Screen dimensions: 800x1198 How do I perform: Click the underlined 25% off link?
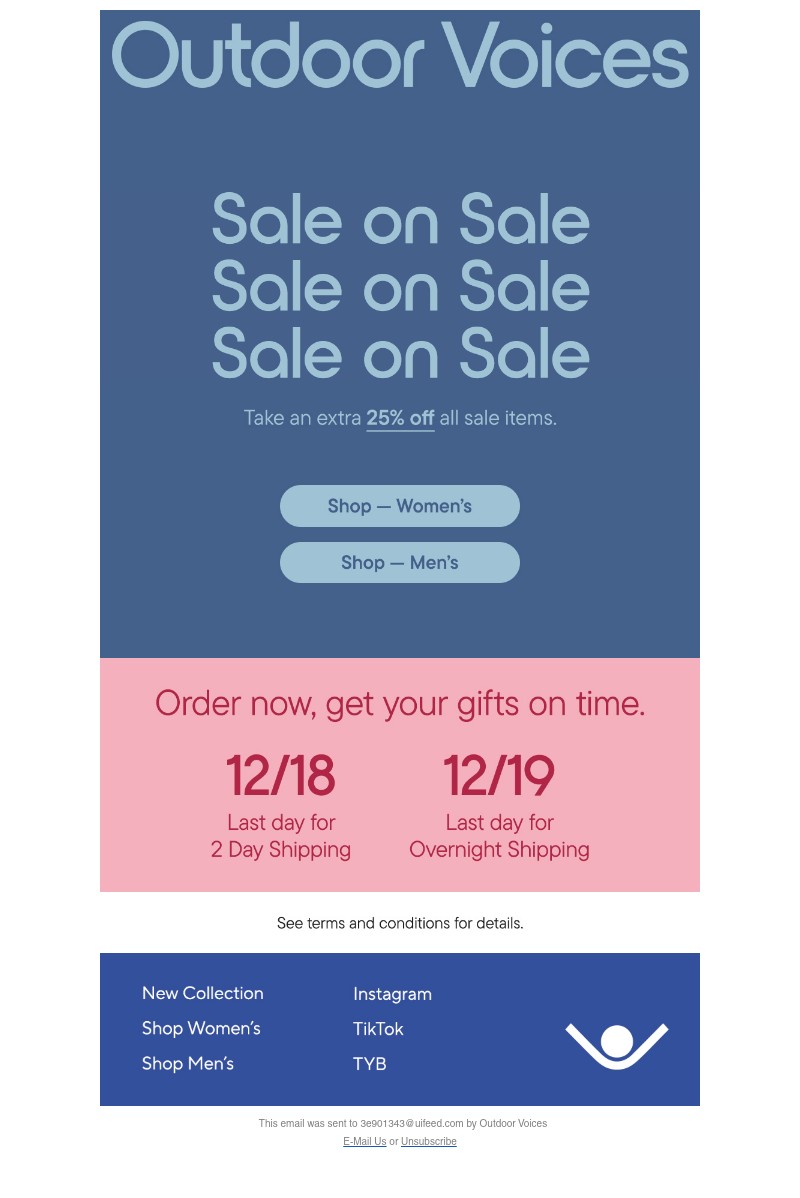tap(400, 418)
